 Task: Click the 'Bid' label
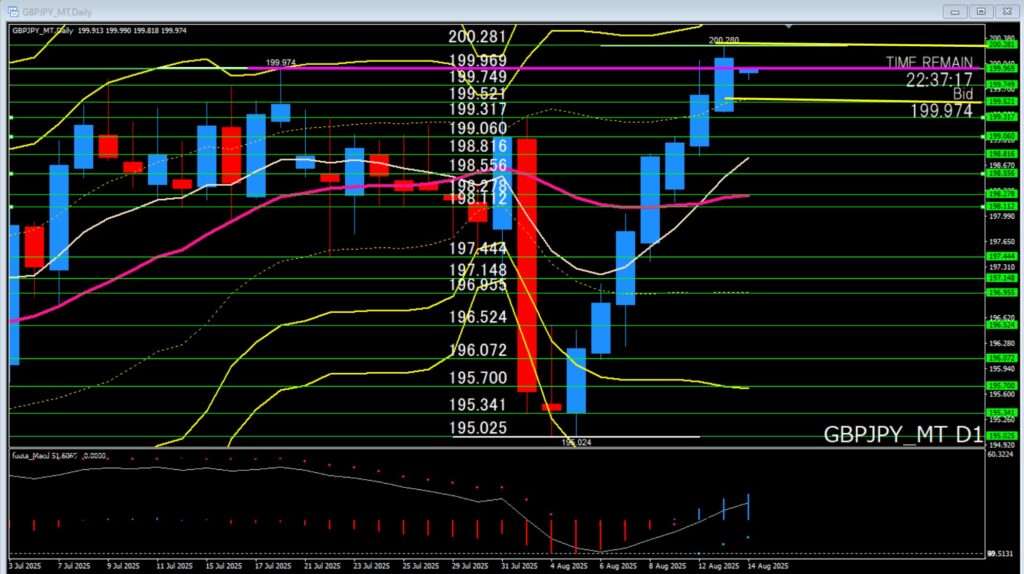point(963,94)
